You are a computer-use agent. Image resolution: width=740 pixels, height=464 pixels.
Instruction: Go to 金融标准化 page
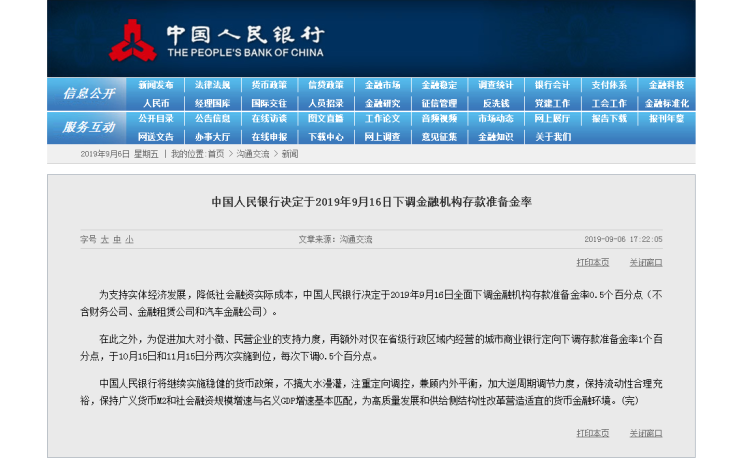[x=666, y=103]
